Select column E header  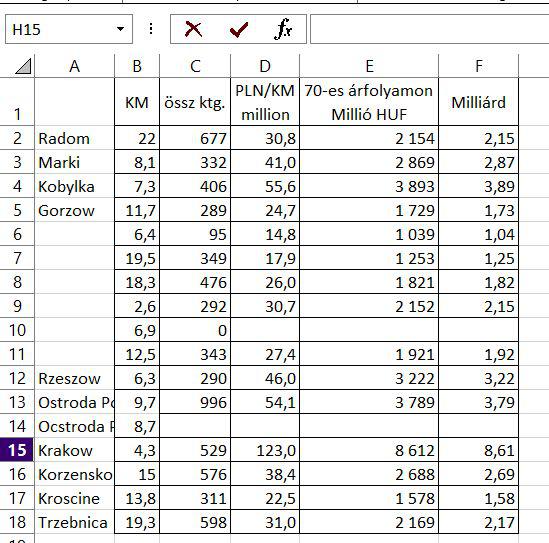(369, 66)
